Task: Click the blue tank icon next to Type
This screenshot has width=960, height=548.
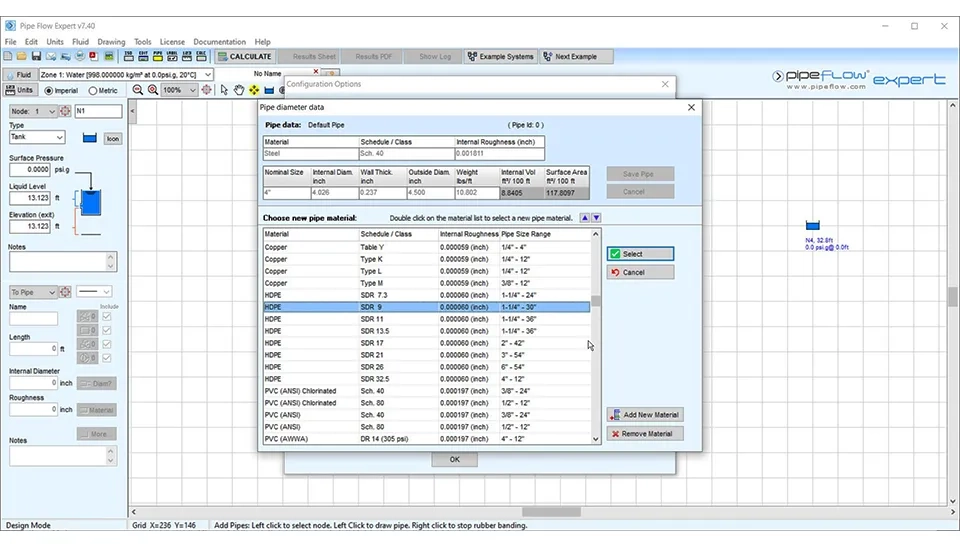Action: [x=89, y=138]
